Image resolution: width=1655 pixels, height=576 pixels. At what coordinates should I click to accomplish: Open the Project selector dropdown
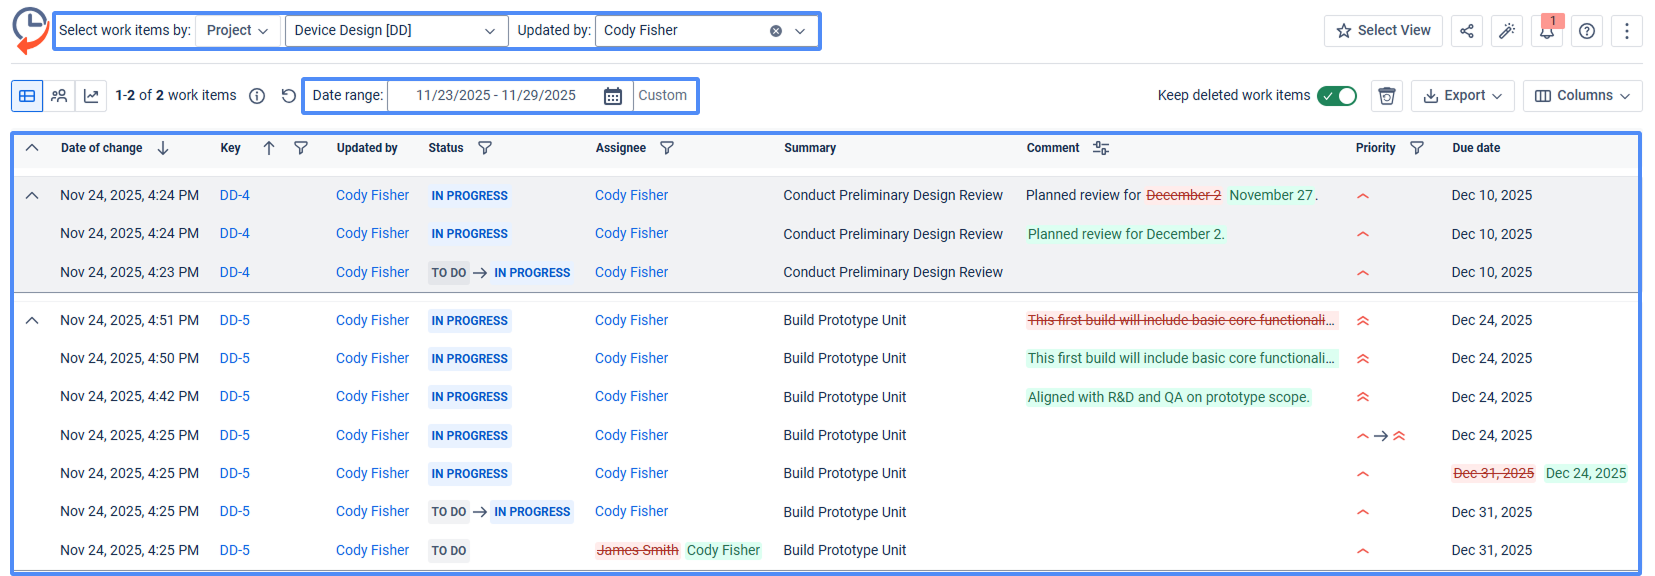(x=238, y=31)
